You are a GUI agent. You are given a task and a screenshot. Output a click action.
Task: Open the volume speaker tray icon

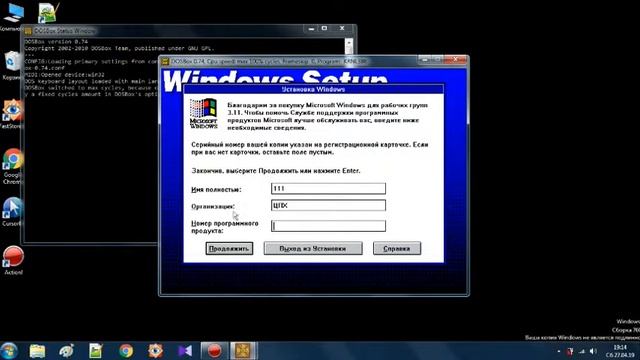click(593, 351)
